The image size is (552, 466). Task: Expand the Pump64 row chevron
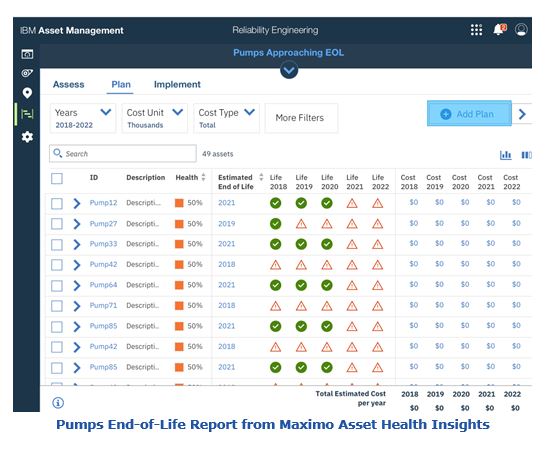tap(76, 285)
